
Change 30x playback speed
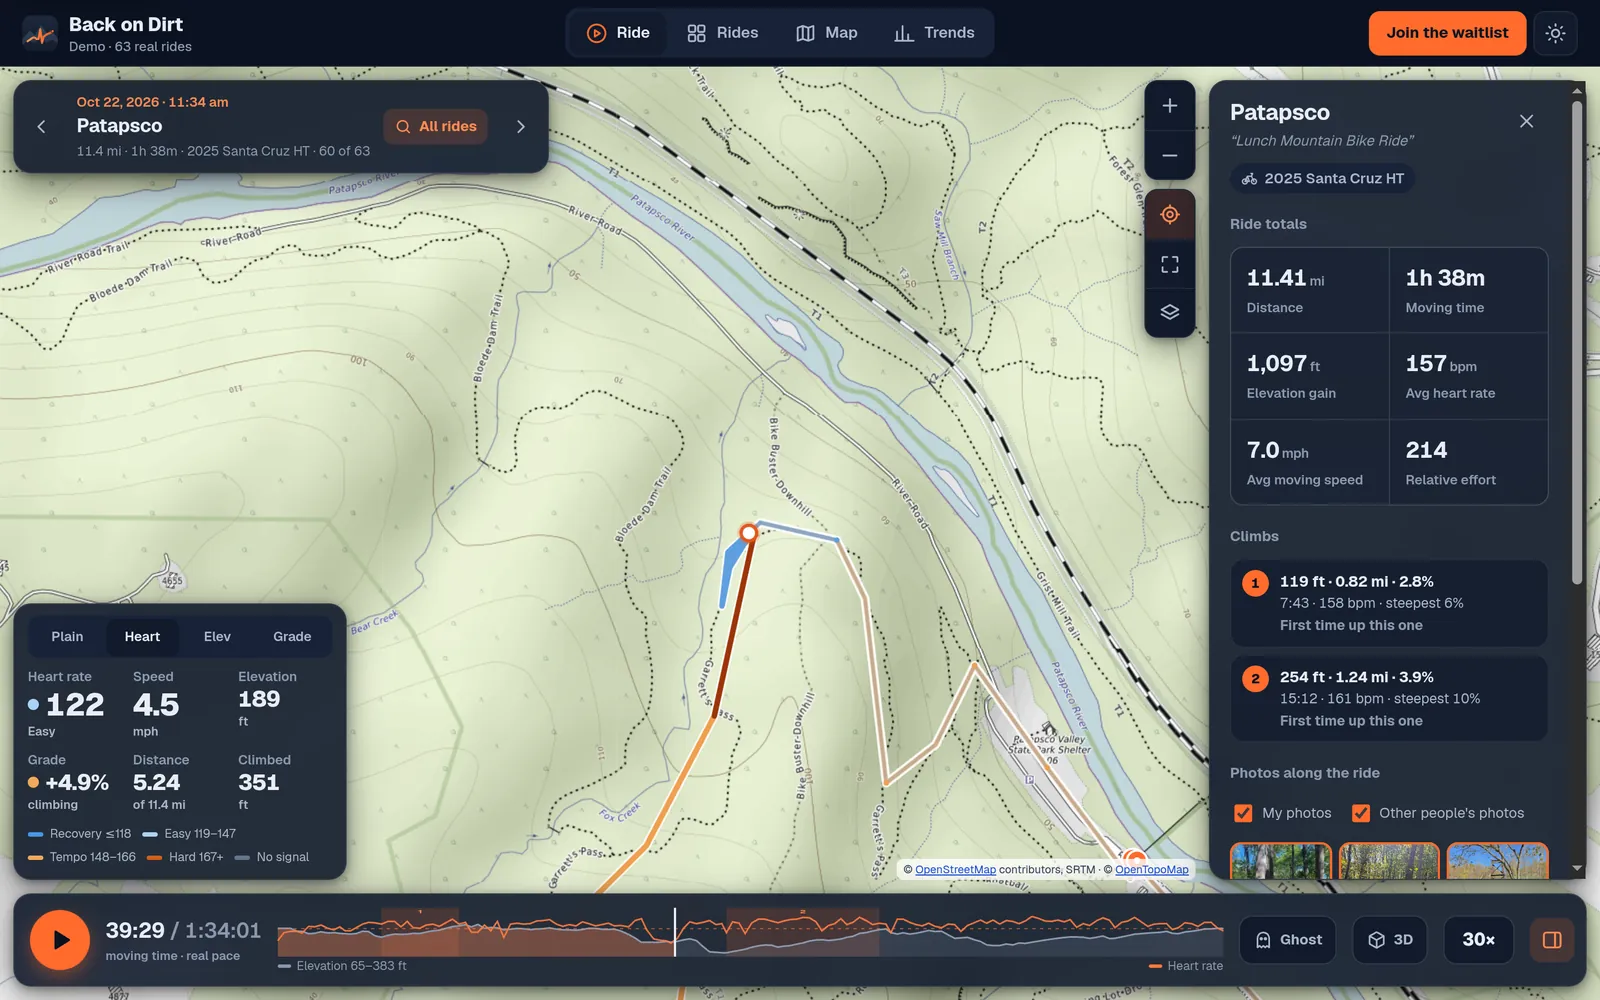(1478, 940)
